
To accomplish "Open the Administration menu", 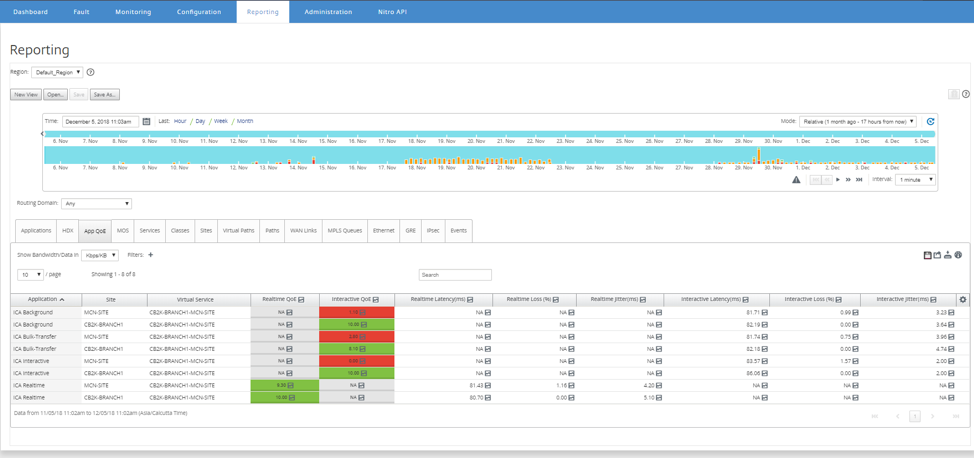I will [x=328, y=12].
